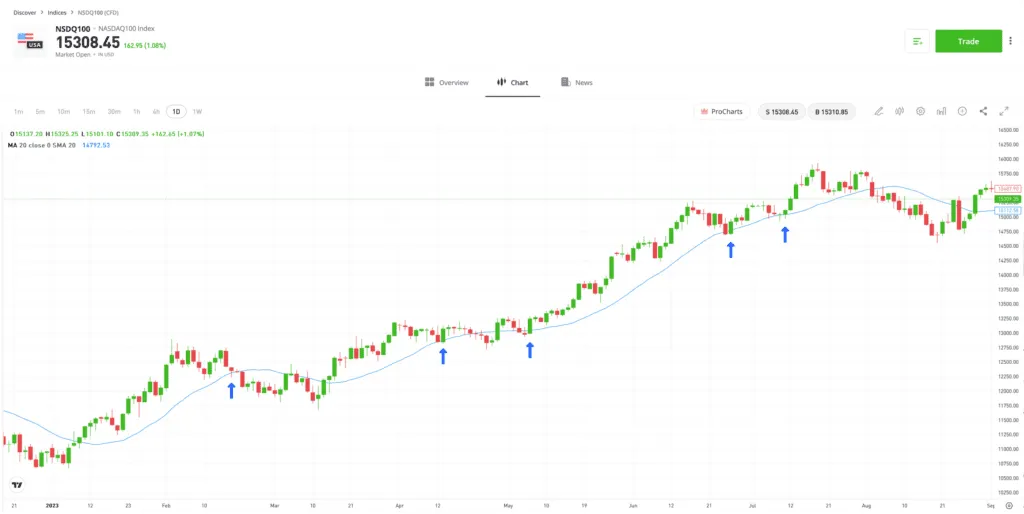Share the chart via share icon

point(983,112)
